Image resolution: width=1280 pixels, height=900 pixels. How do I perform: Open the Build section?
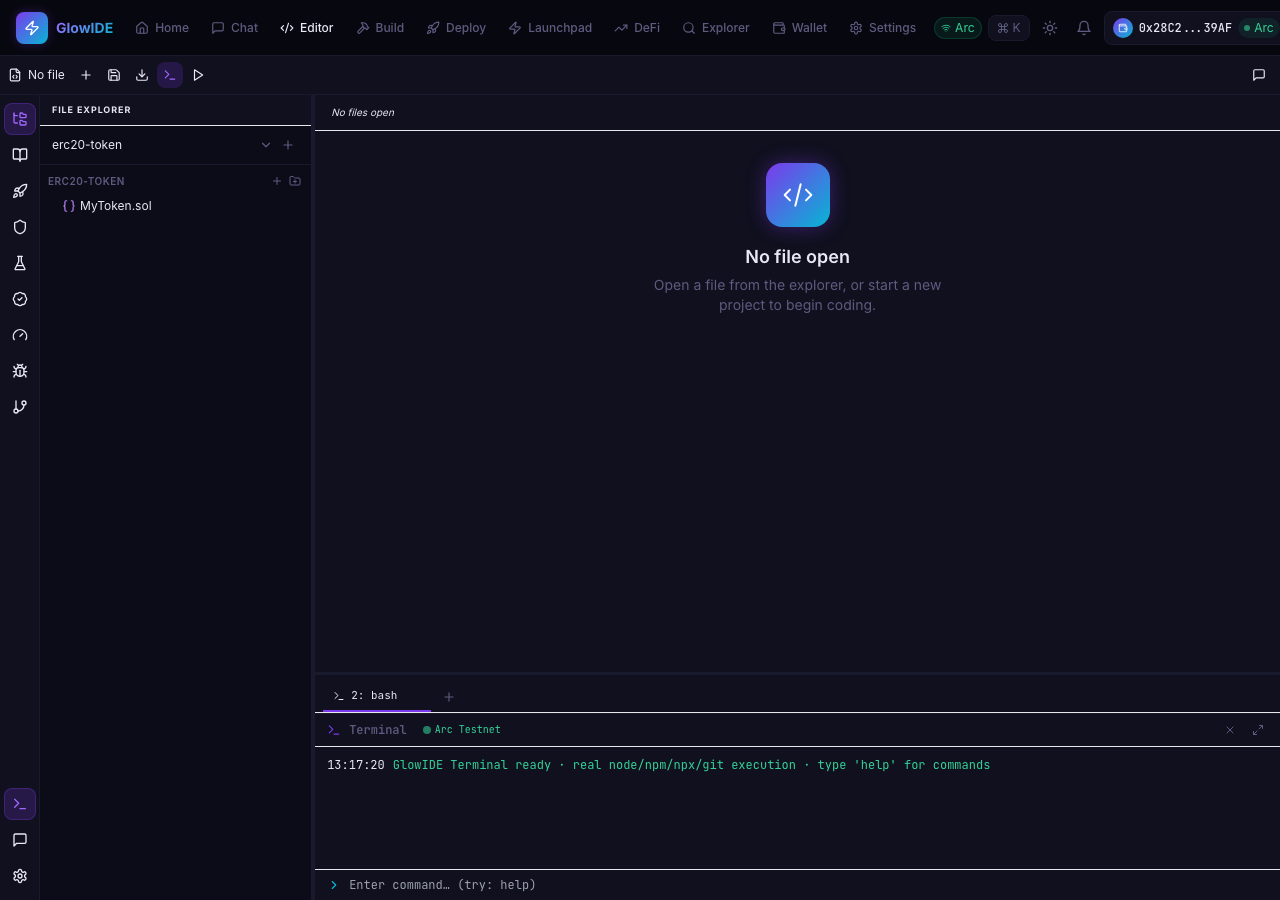click(x=381, y=28)
